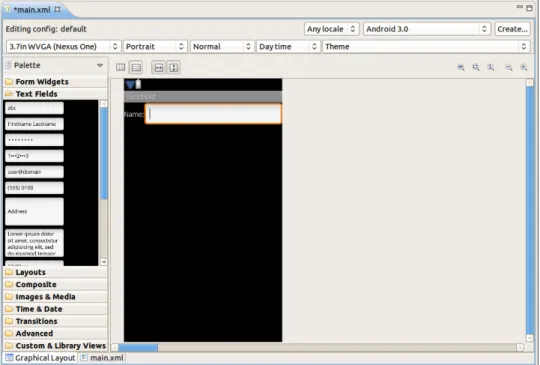Open the Day time dropdown

click(x=288, y=46)
